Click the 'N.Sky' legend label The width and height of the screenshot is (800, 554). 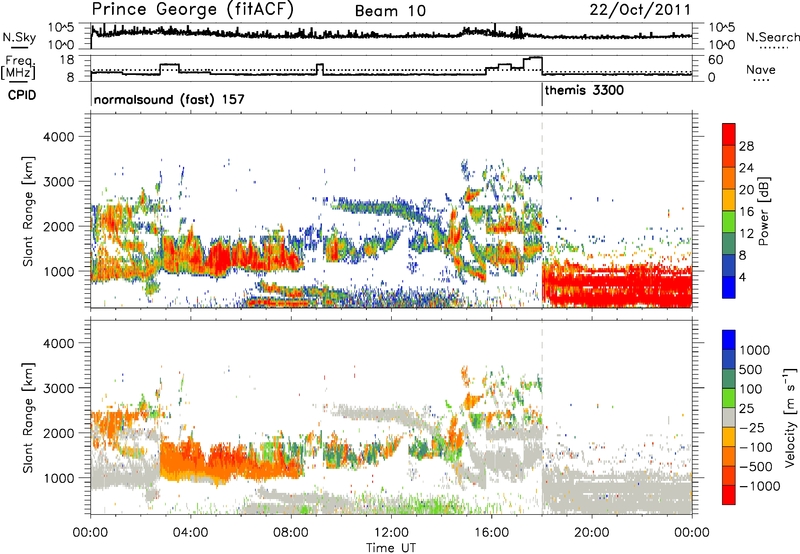pos(19,37)
